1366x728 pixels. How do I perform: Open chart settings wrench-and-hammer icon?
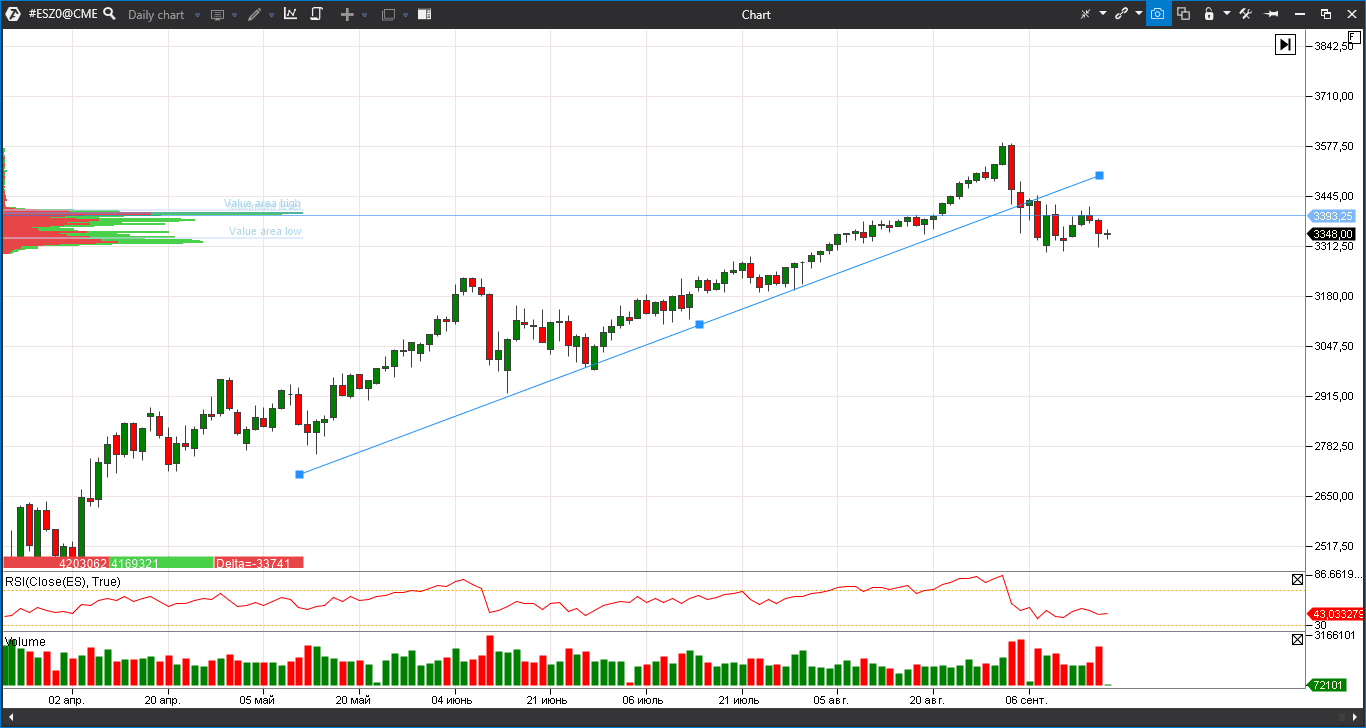pos(1245,14)
